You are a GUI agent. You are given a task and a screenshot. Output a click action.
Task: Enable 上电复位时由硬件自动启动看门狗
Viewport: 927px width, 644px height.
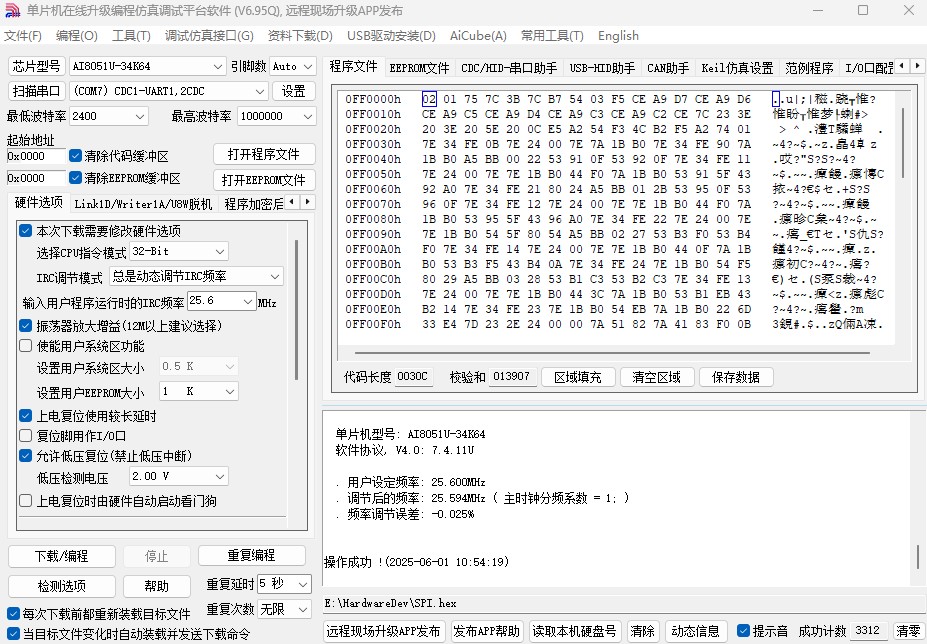pos(25,501)
